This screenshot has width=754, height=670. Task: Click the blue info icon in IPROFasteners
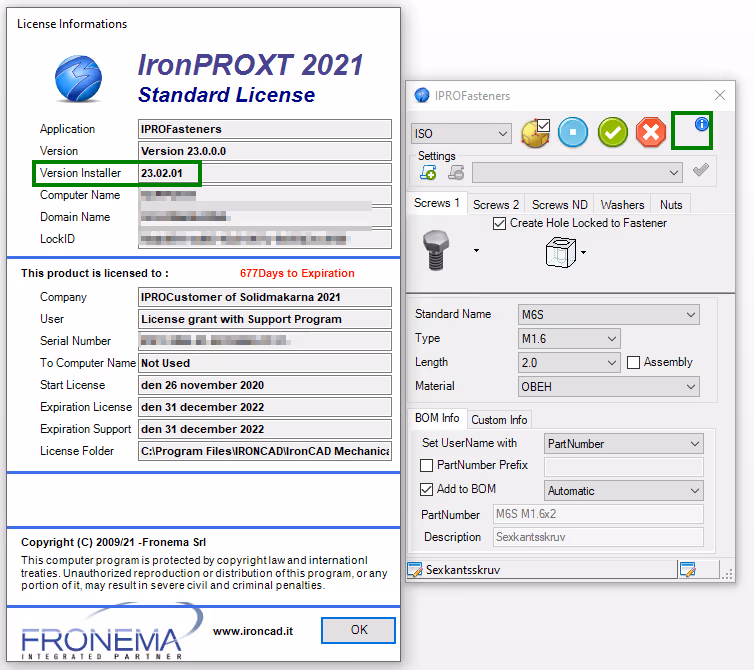pos(701,124)
